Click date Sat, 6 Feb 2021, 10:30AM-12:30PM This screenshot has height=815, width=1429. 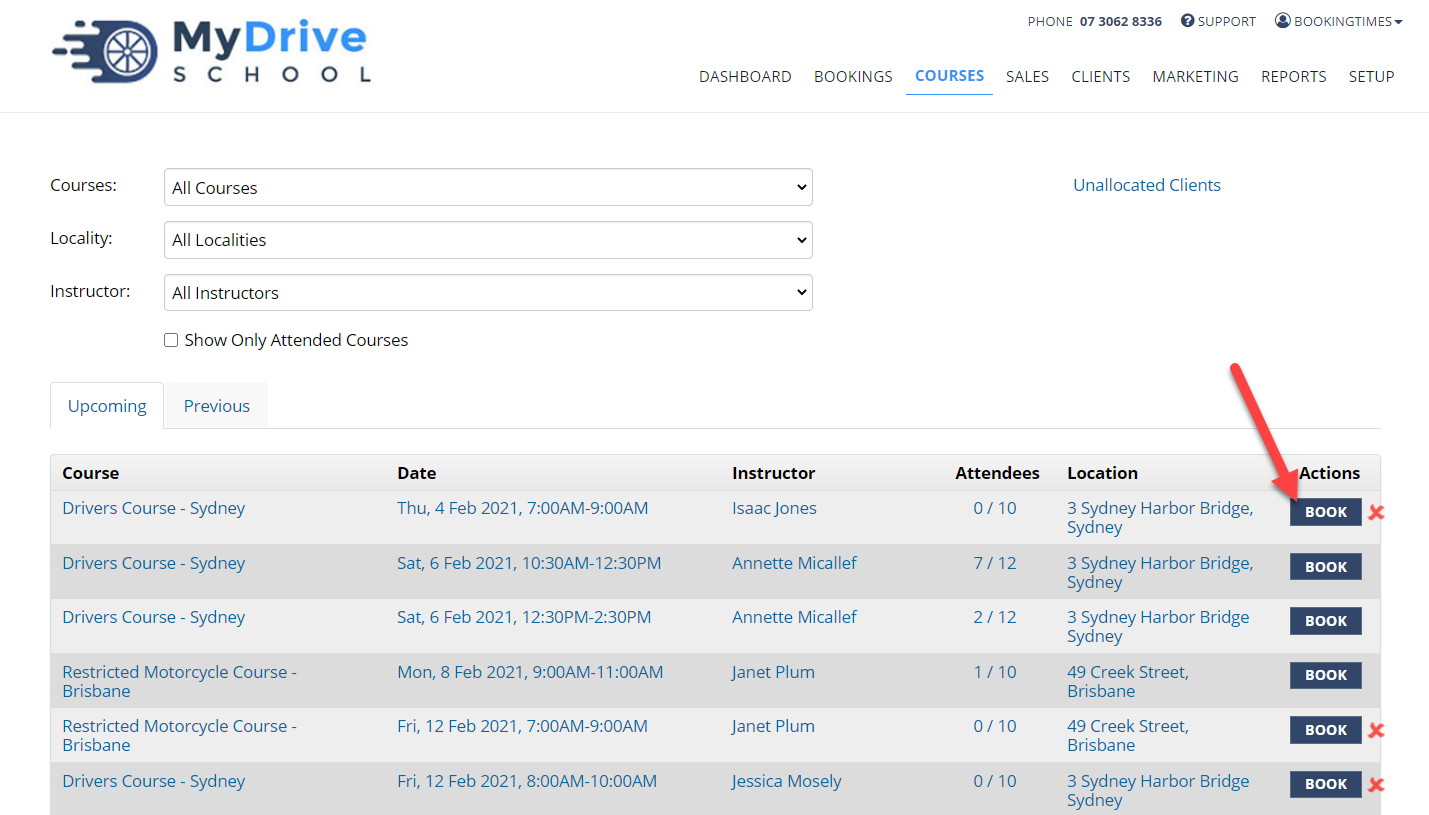coord(529,563)
